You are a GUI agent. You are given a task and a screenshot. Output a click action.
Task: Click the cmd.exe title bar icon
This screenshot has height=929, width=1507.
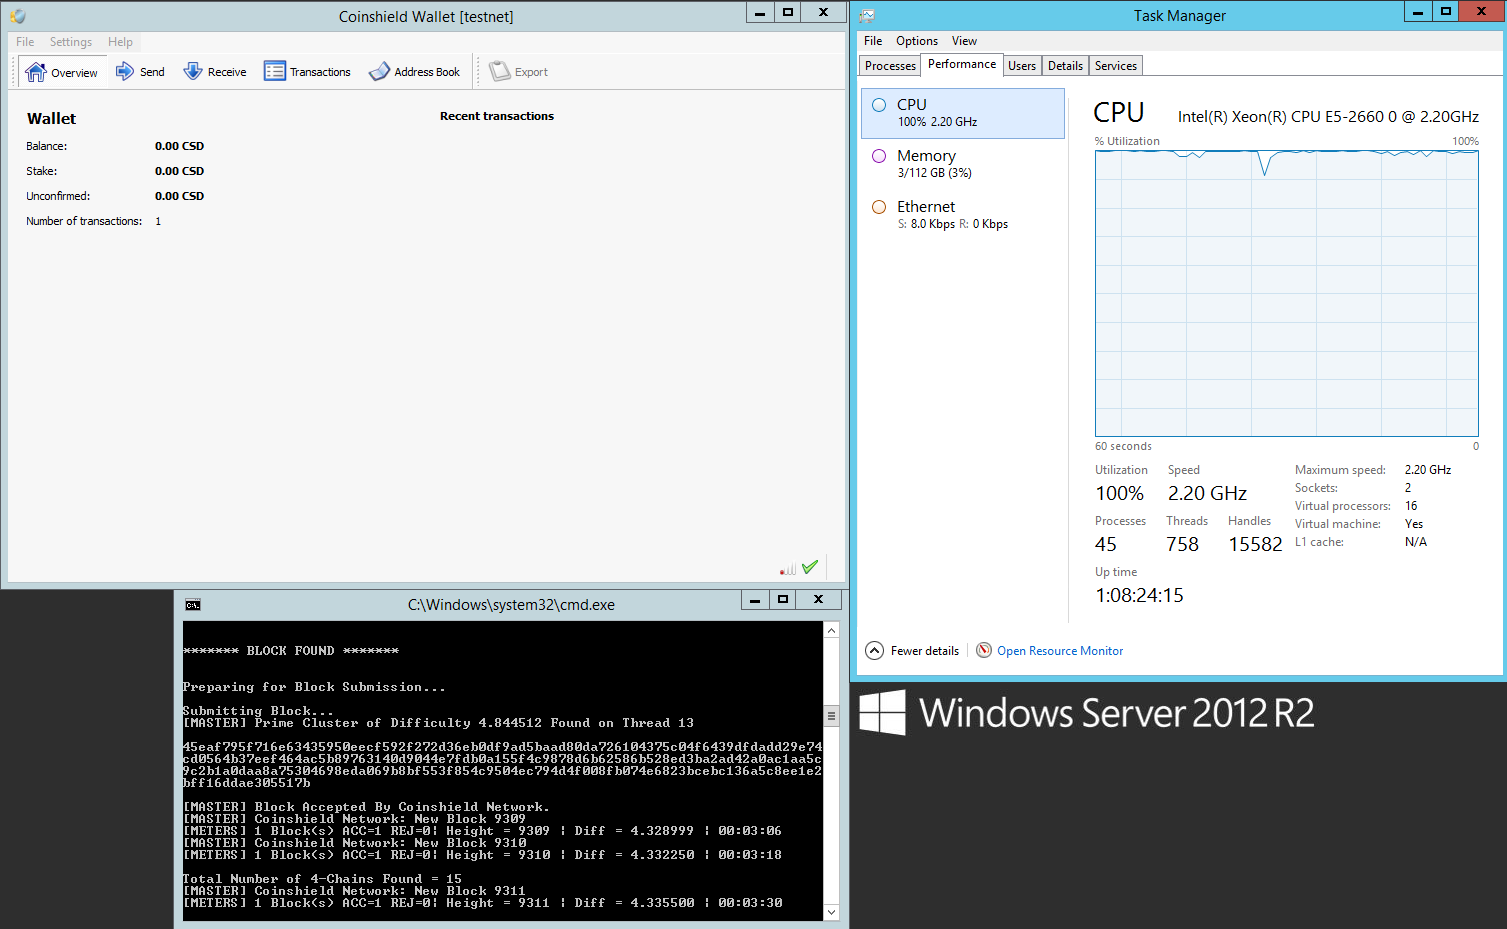193,605
